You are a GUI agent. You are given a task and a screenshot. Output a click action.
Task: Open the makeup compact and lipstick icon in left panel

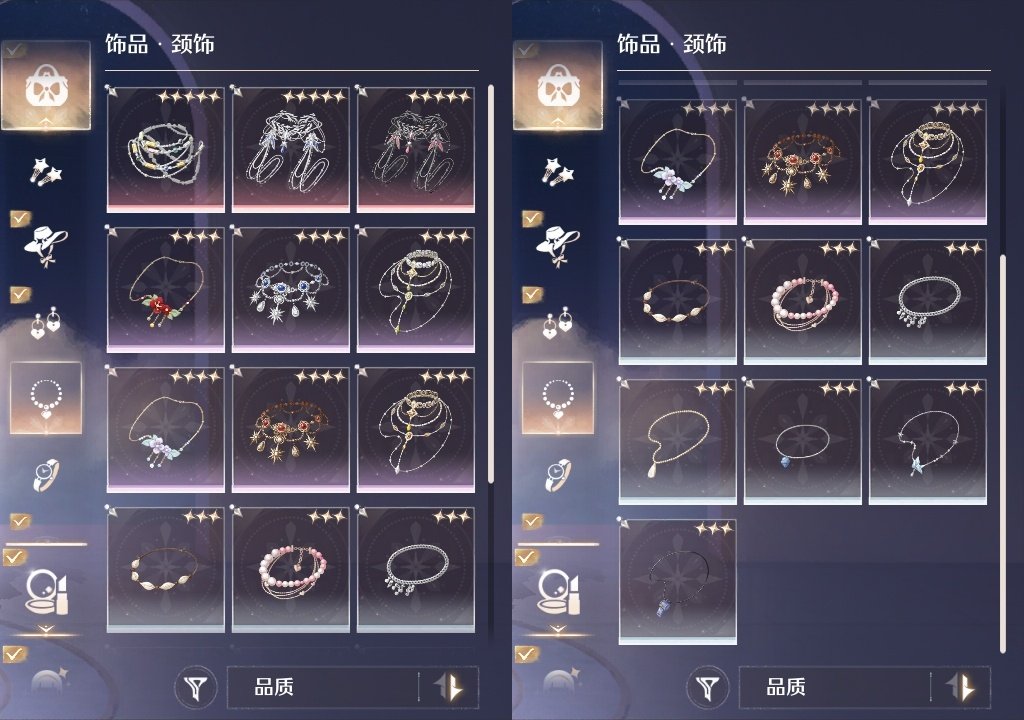coord(45,591)
